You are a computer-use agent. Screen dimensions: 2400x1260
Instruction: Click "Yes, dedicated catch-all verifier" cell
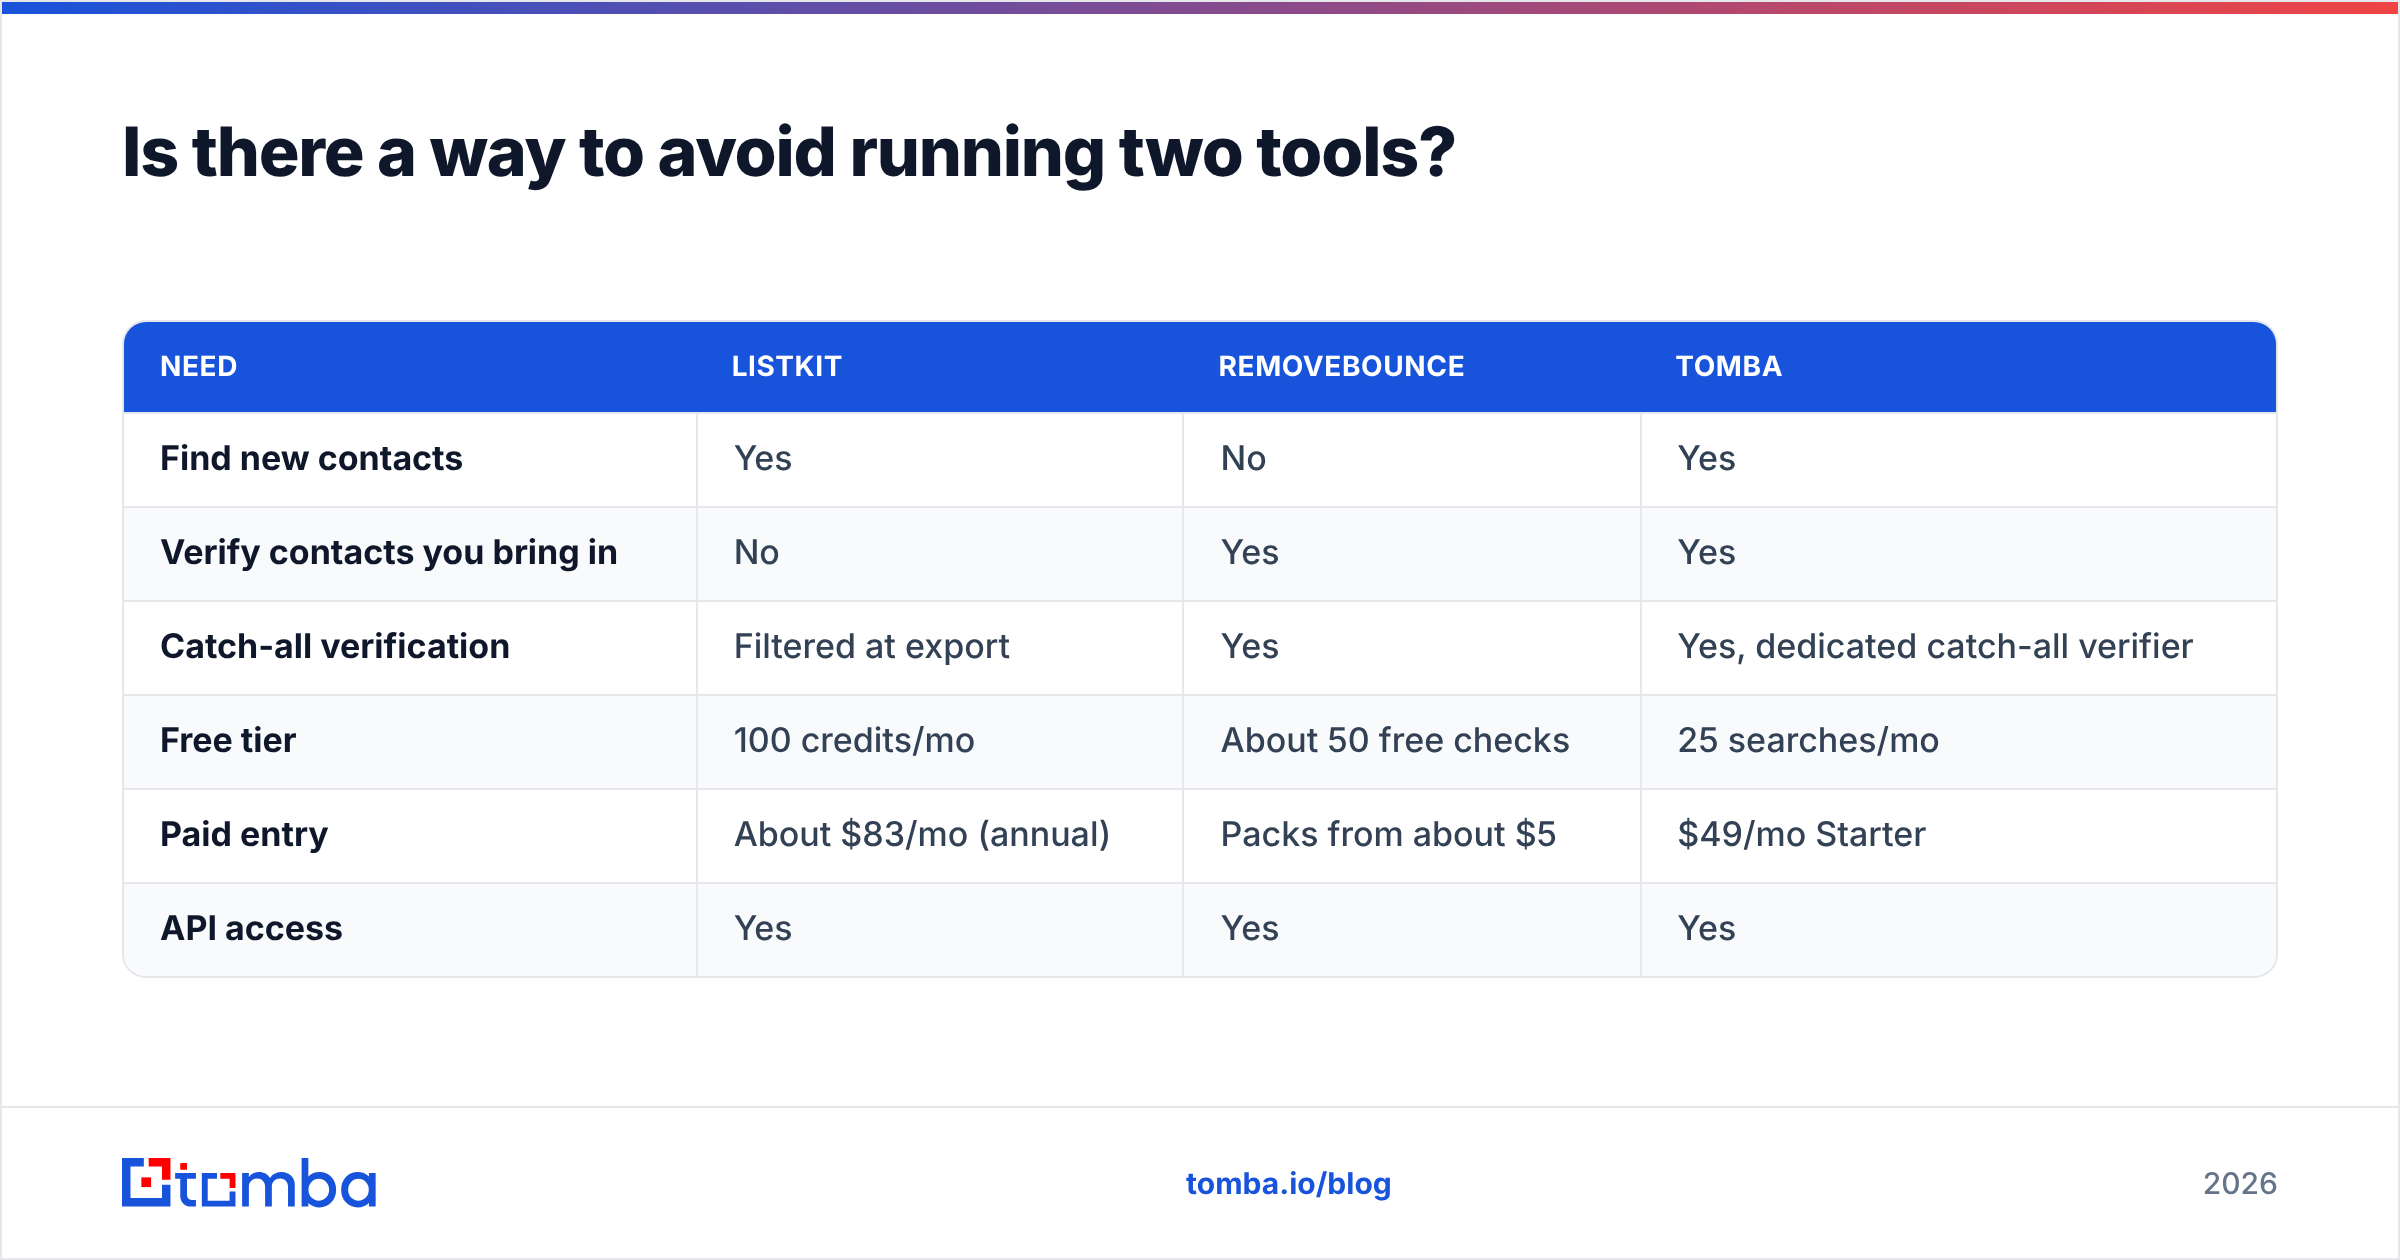(1935, 646)
